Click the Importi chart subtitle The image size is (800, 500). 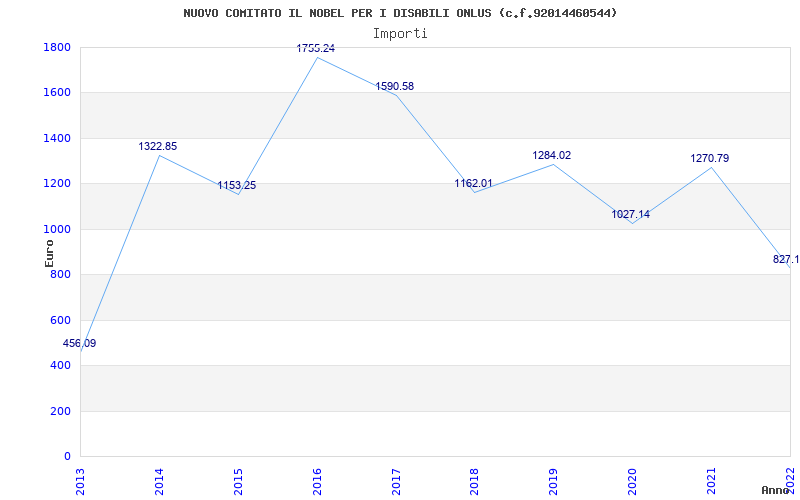(x=400, y=34)
